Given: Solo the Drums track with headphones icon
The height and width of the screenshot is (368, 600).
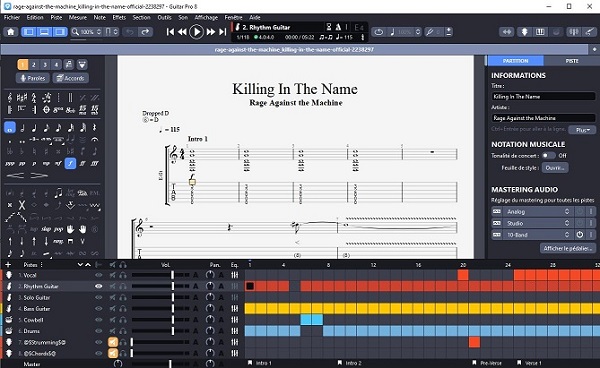Looking at the screenshot, I should pos(122,331).
